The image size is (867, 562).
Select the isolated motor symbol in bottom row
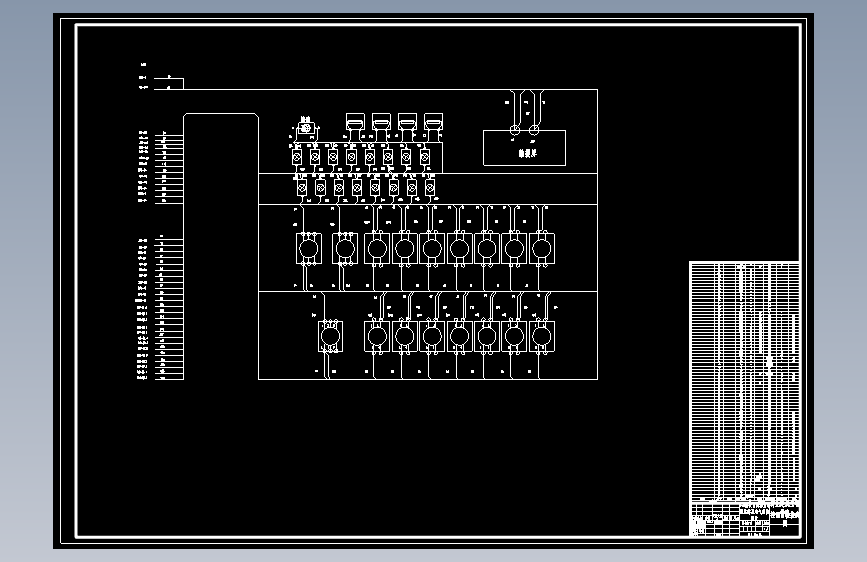click(330, 336)
